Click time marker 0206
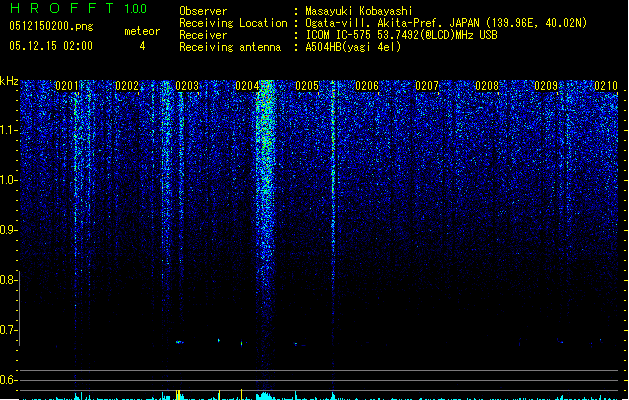 (x=367, y=86)
